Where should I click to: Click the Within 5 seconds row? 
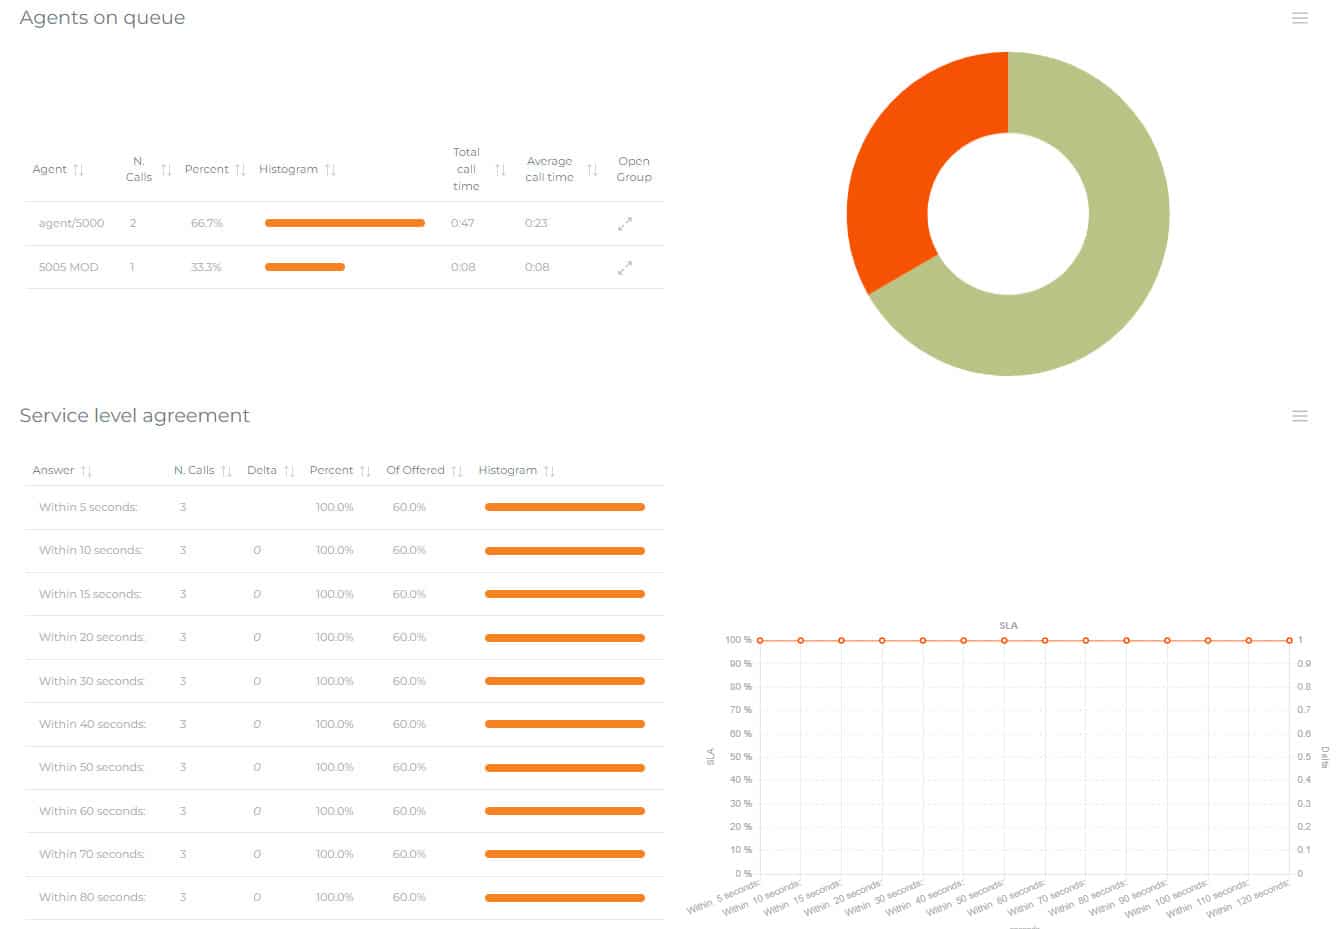point(88,508)
